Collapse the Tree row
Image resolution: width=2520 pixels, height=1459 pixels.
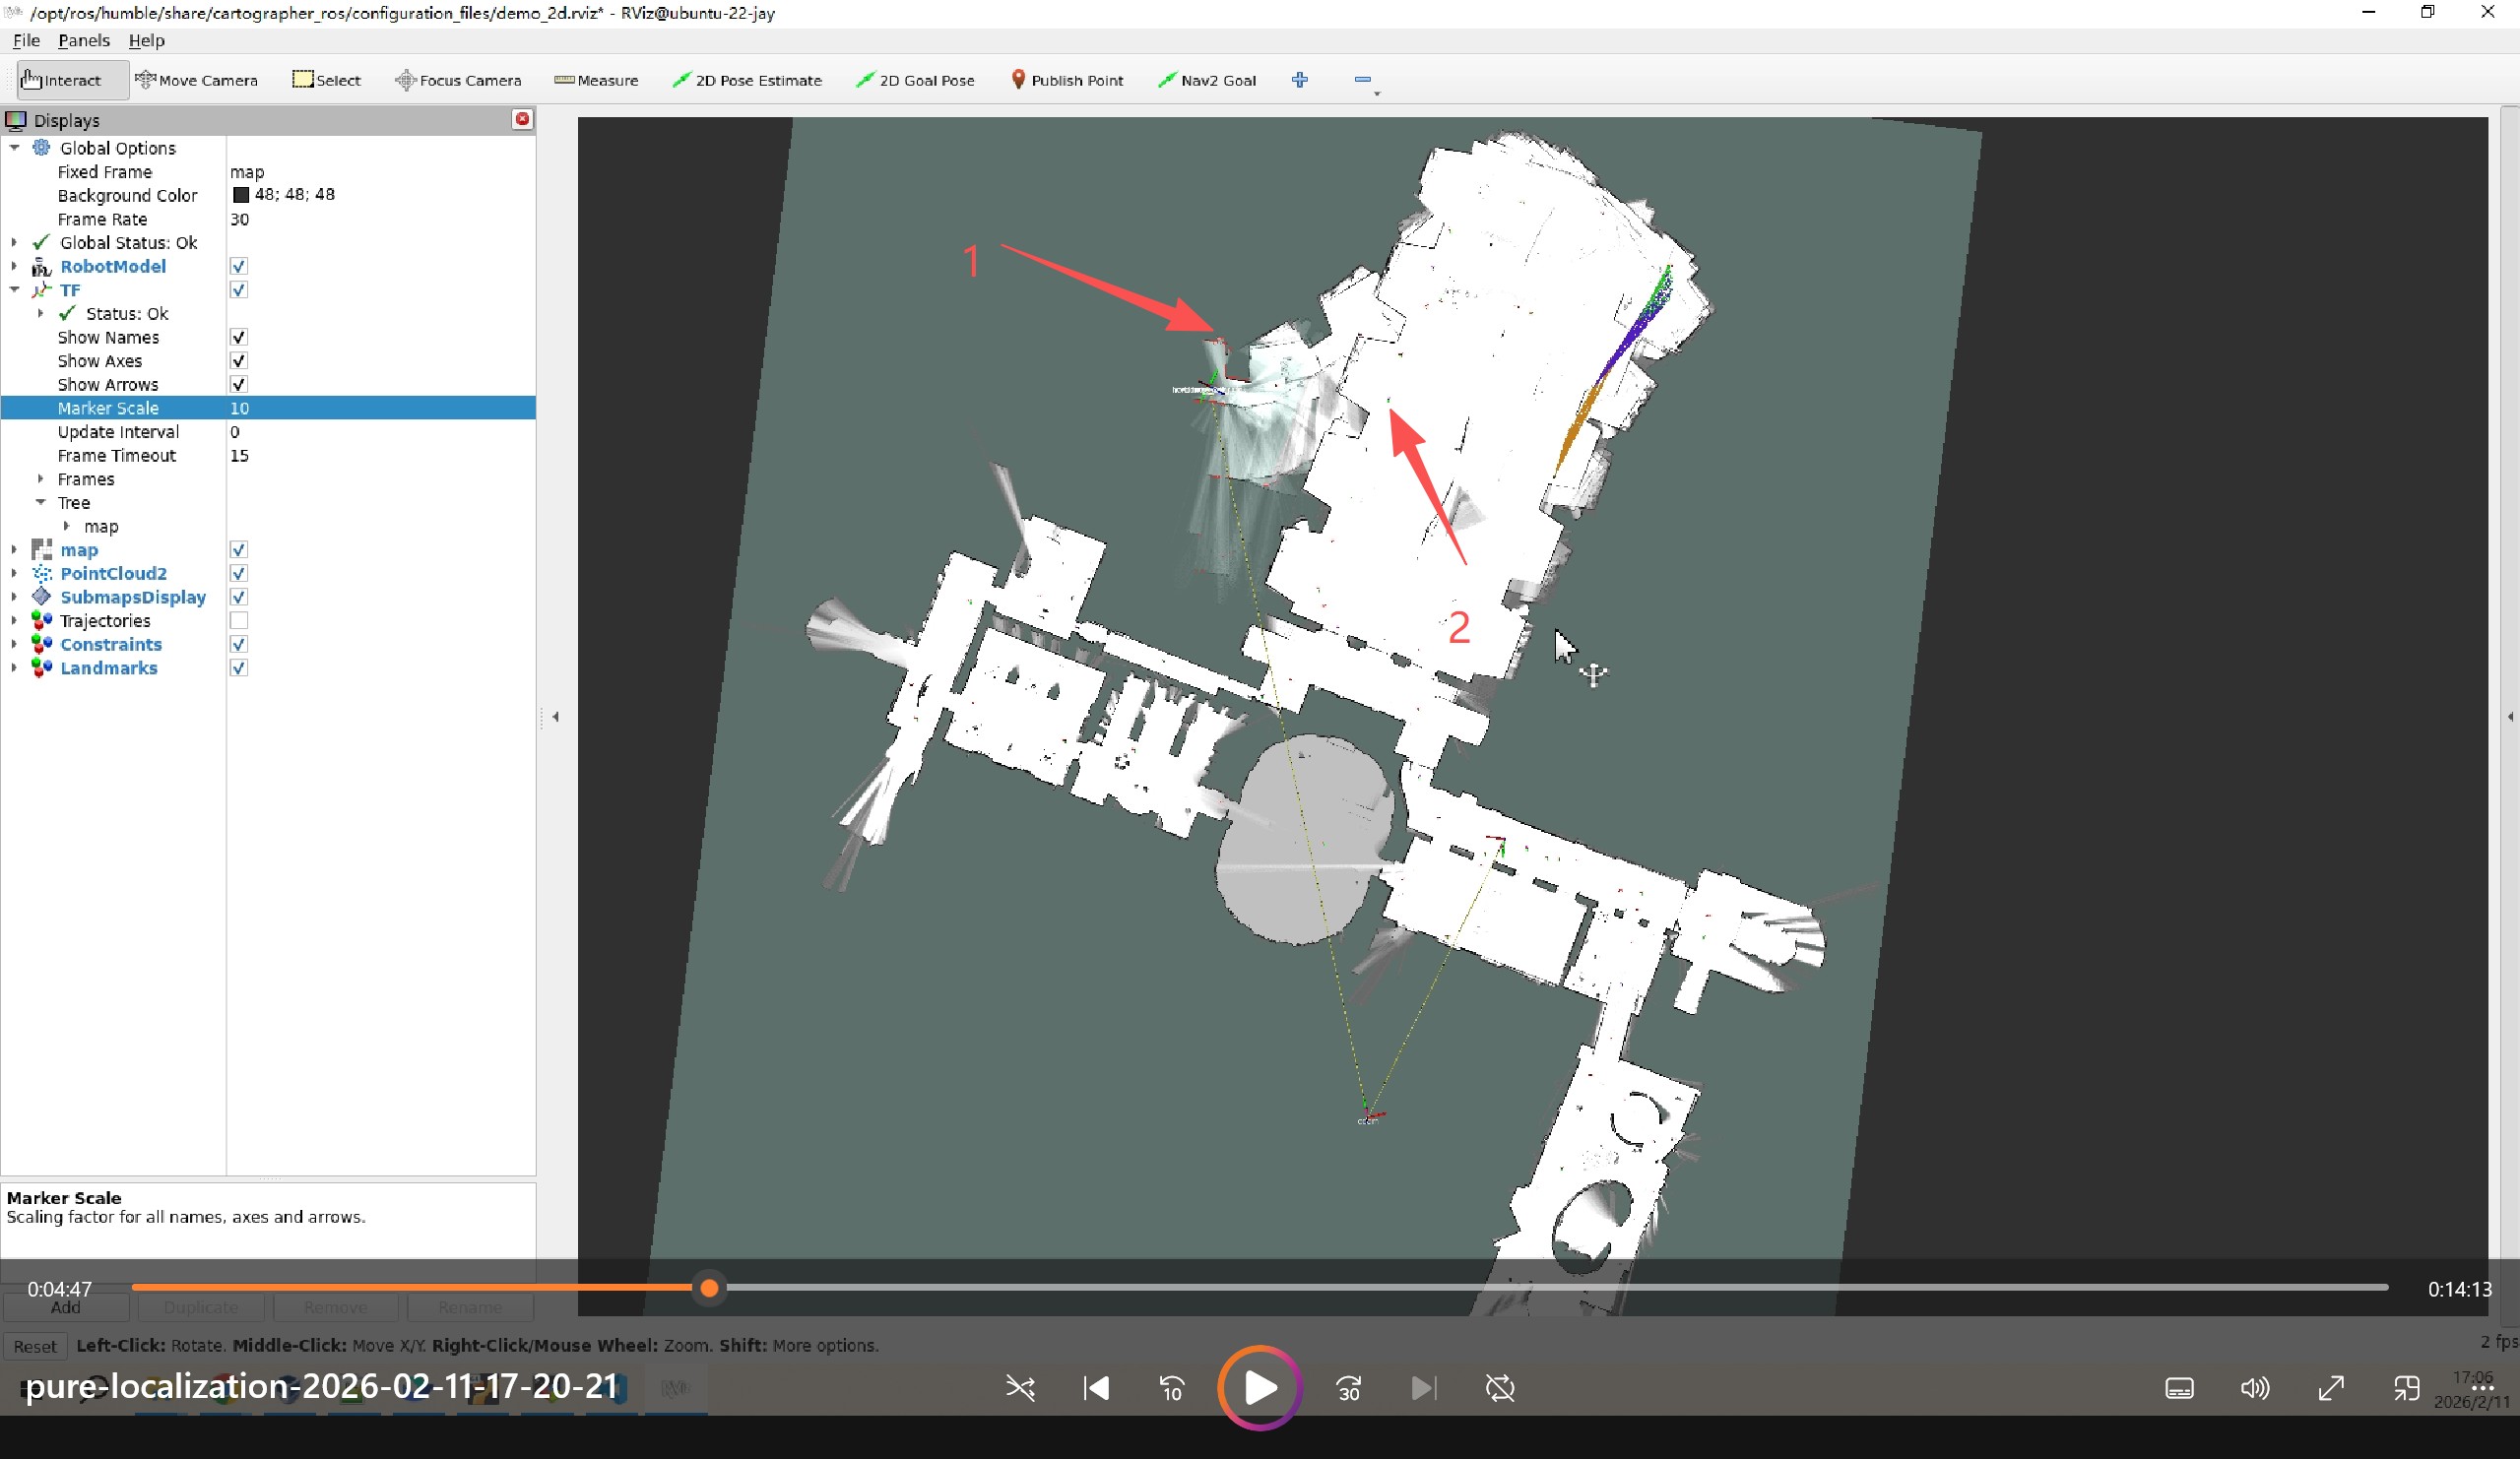[40, 502]
